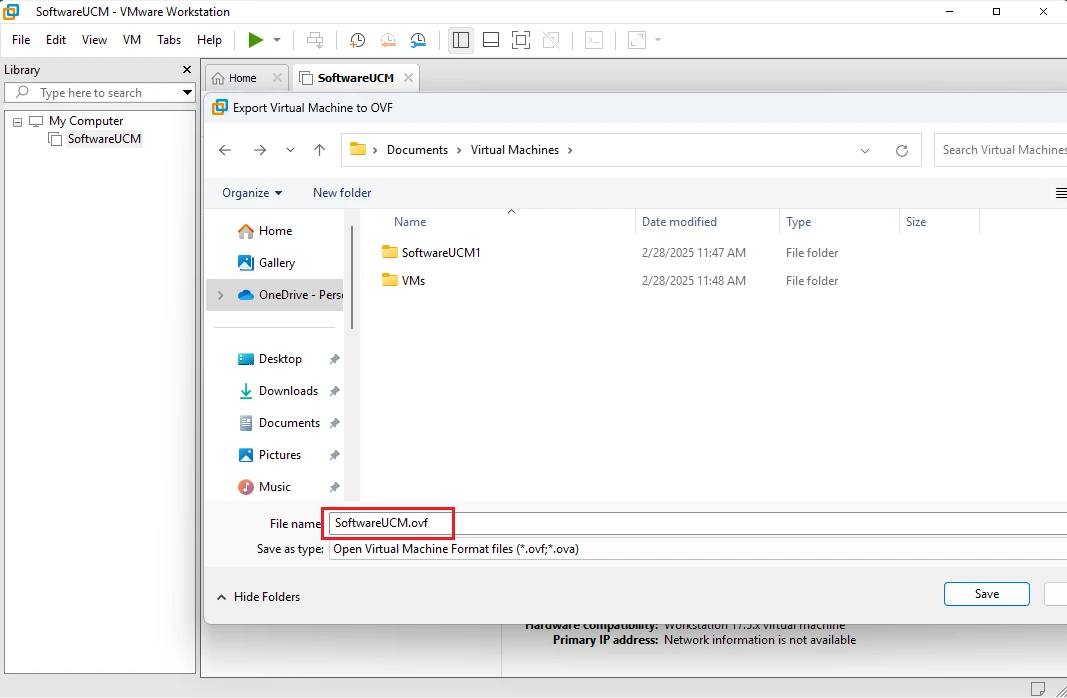Open the VM menu
The height and width of the screenshot is (698, 1067).
point(132,40)
